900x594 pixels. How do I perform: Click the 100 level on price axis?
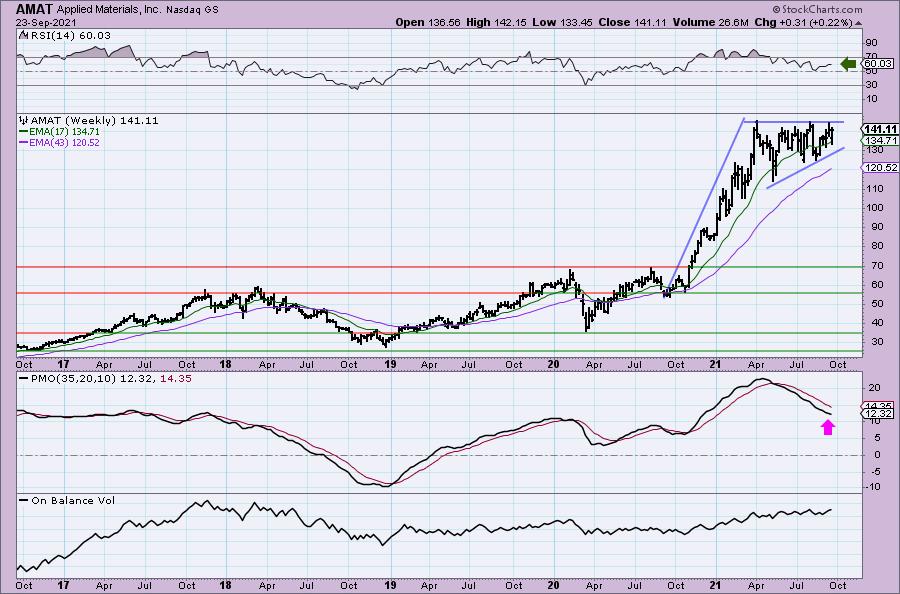(x=874, y=207)
